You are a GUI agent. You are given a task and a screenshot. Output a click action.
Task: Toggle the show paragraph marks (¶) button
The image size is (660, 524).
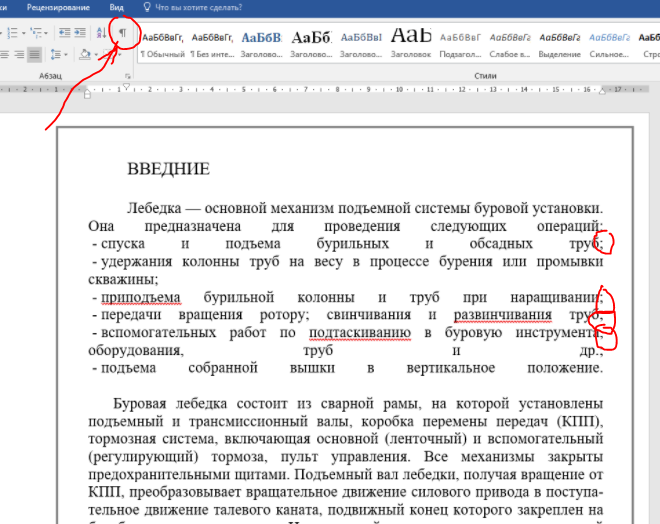coord(123,33)
